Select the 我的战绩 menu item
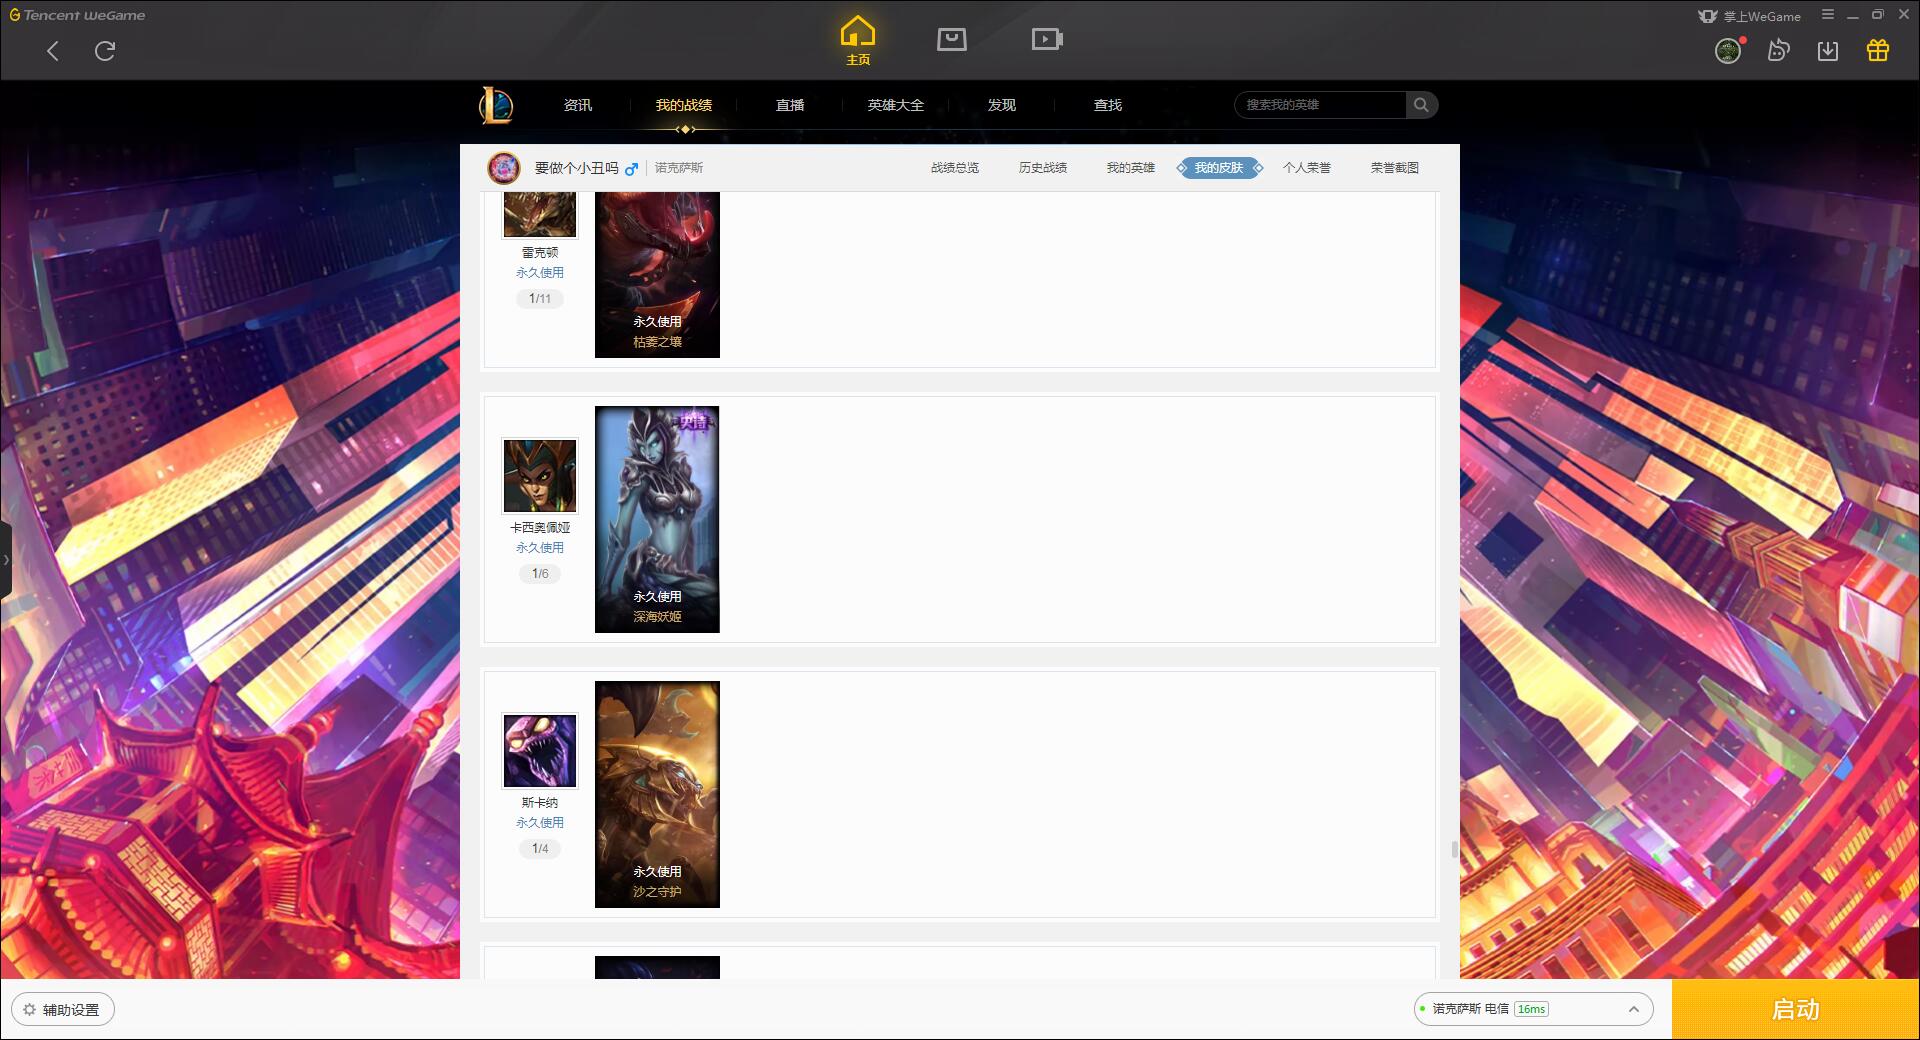Image resolution: width=1920 pixels, height=1040 pixels. pos(684,105)
